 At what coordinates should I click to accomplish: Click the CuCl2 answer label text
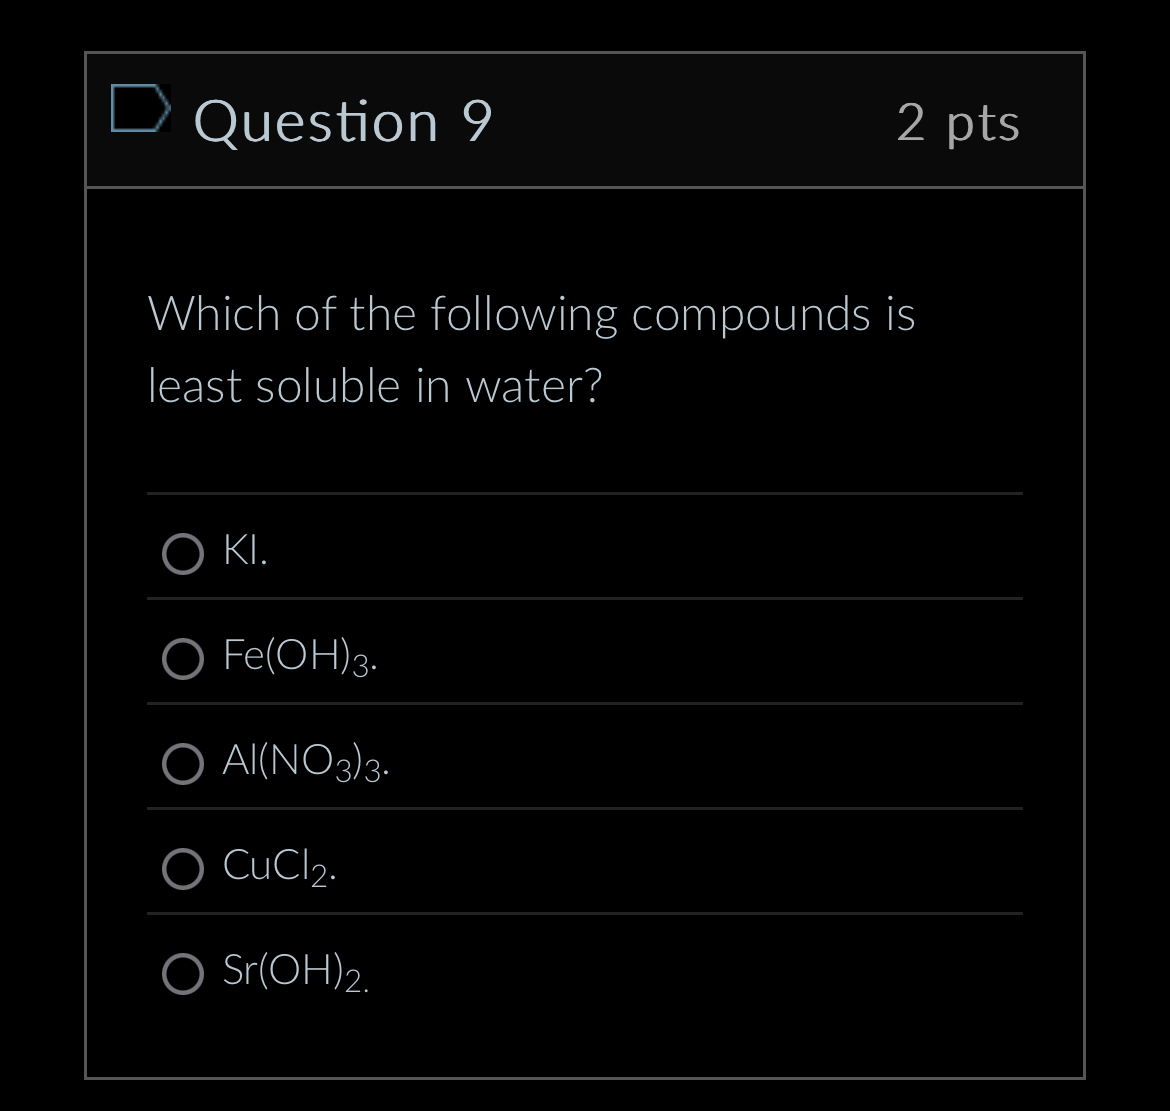coord(277,866)
